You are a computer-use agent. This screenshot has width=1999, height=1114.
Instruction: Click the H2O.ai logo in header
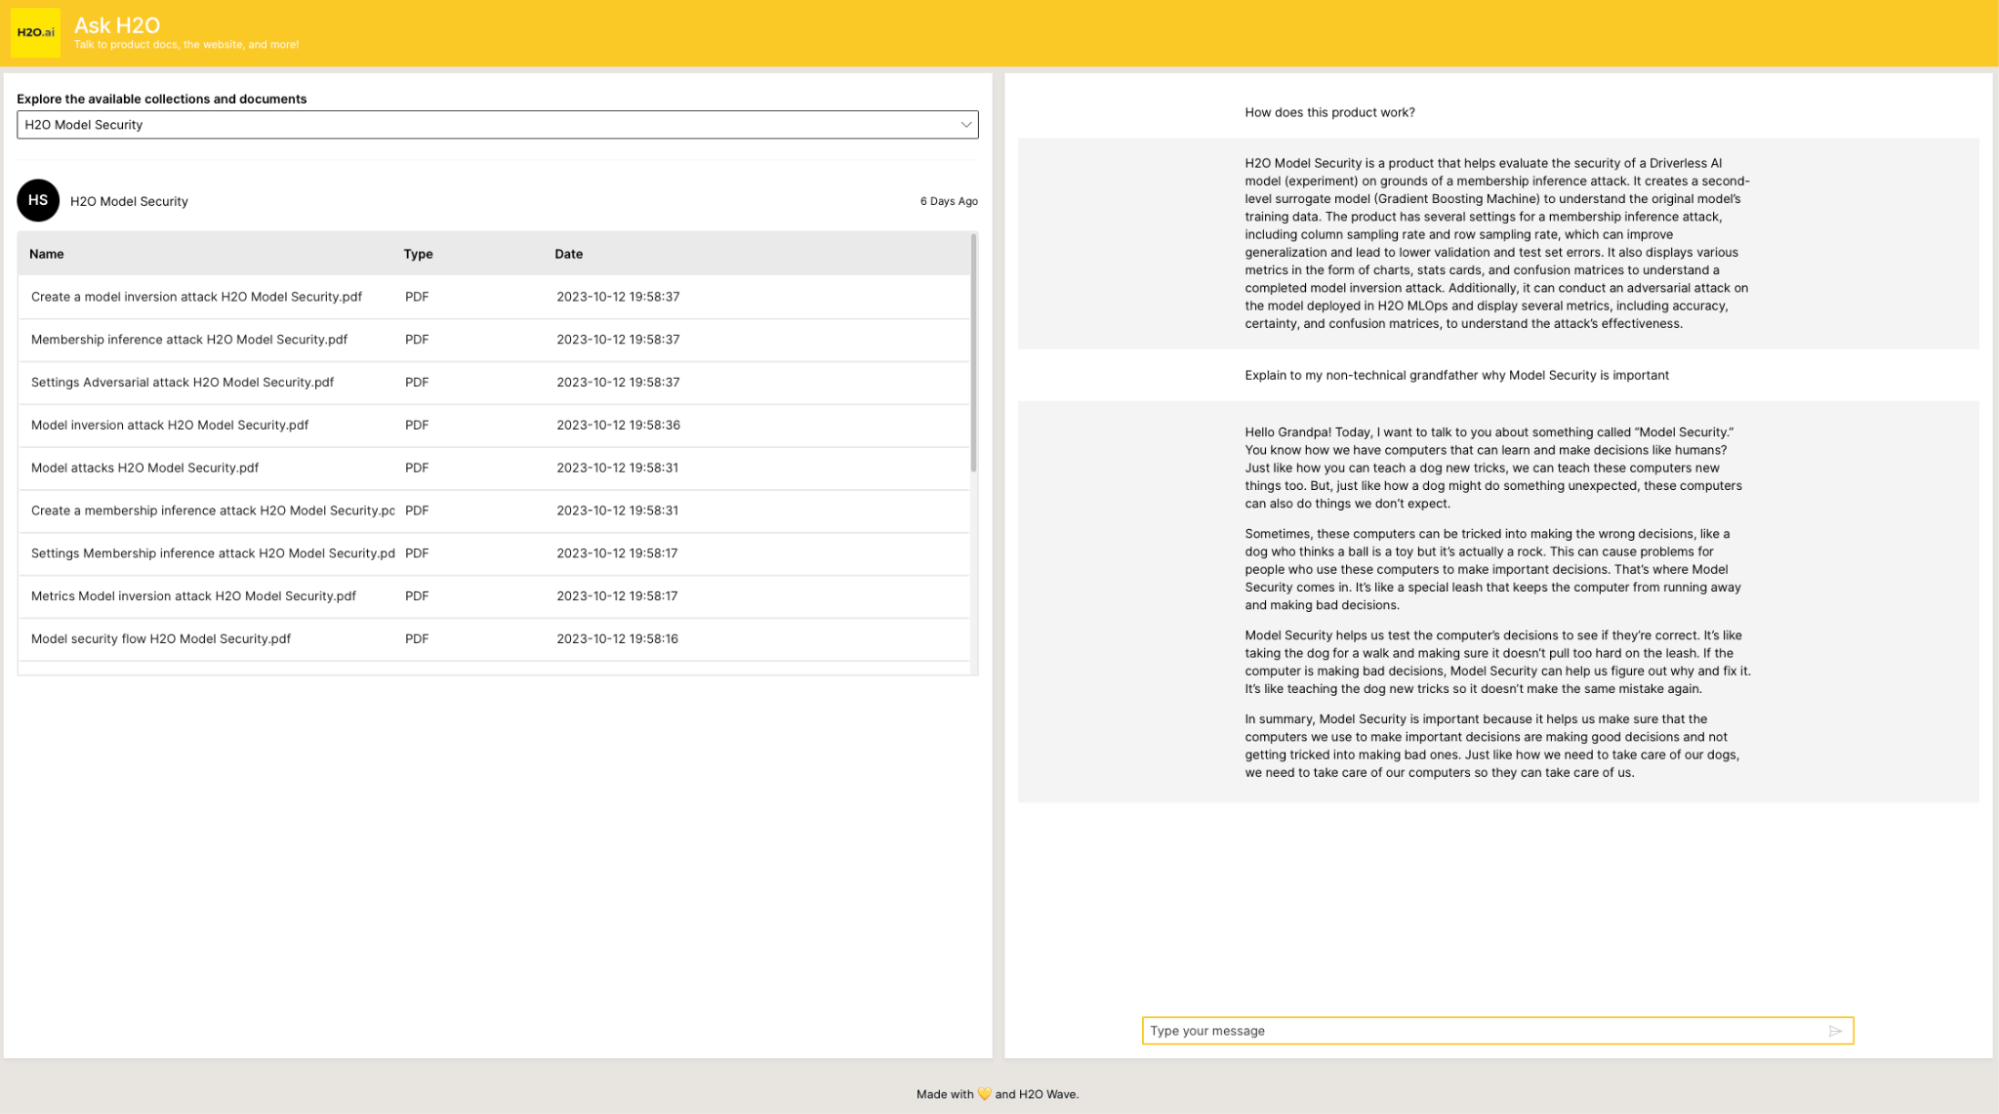[36, 32]
